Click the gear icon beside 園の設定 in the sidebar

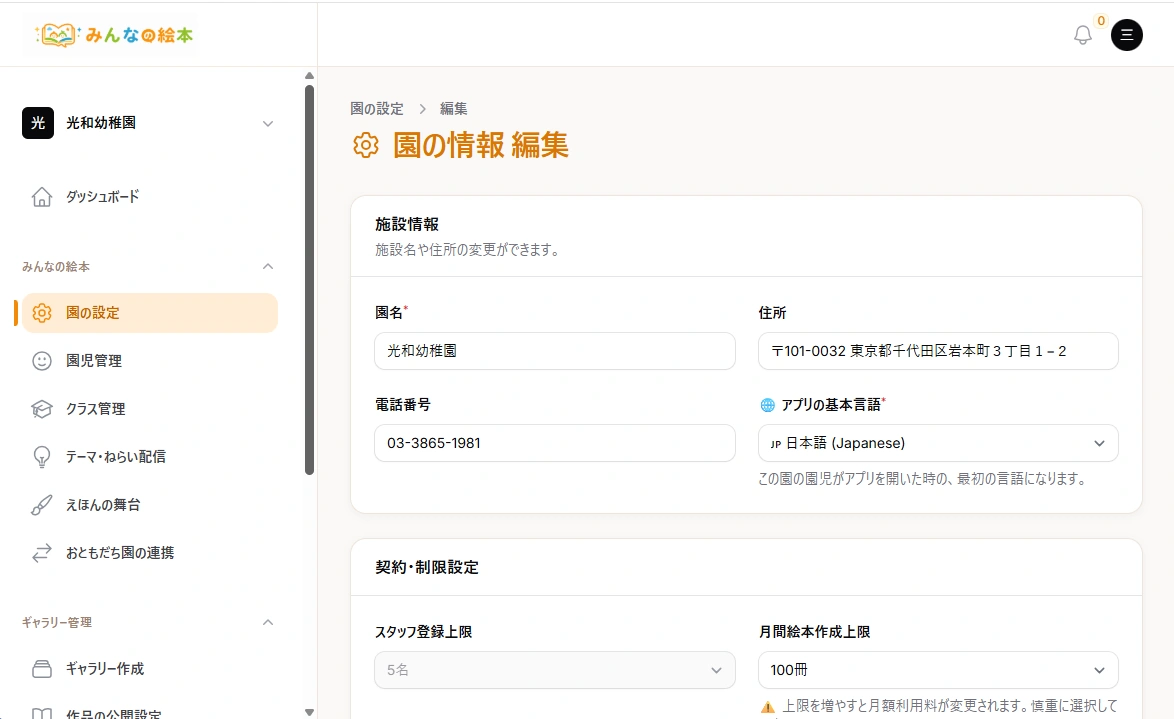pos(42,313)
